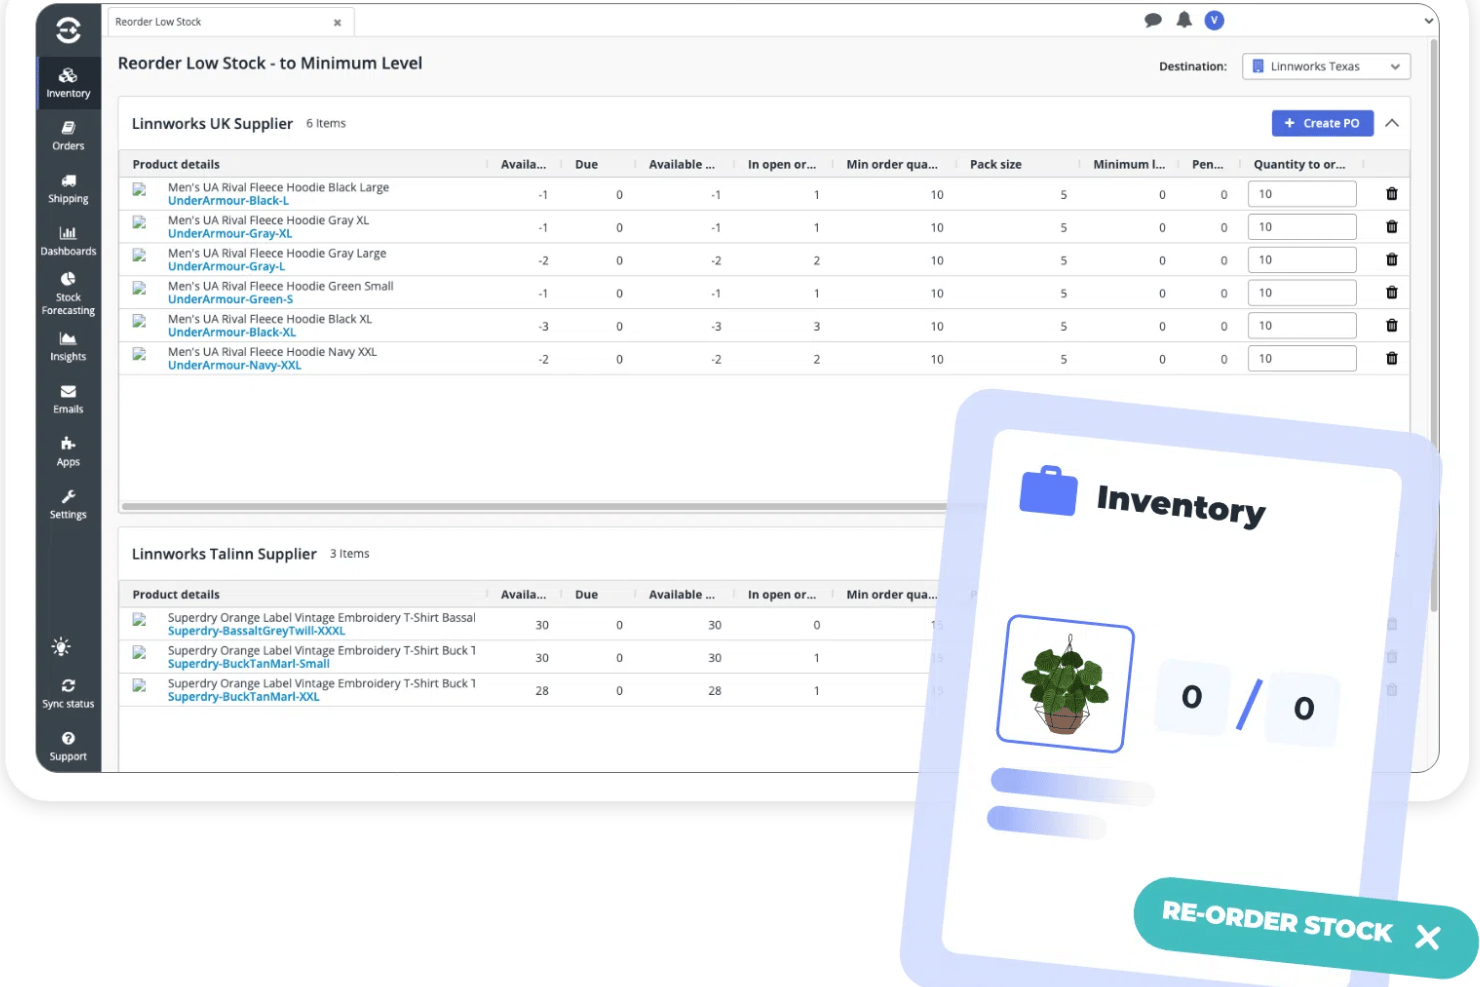Open Settings in the sidebar
This screenshot has height=987, width=1480.
click(x=68, y=504)
